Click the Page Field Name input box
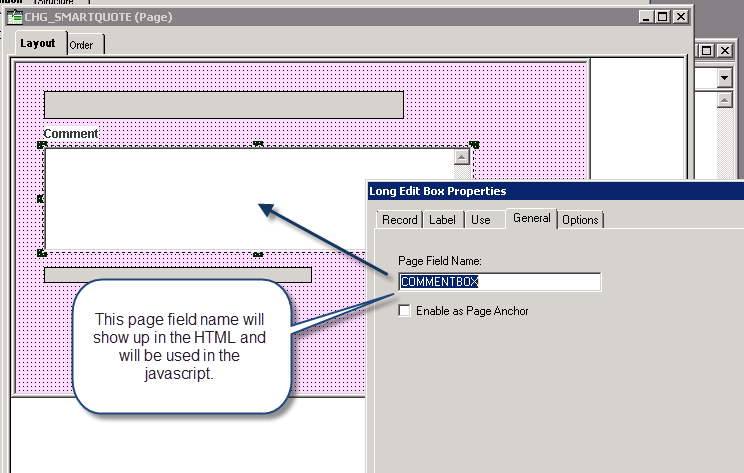744x473 pixels. click(500, 282)
